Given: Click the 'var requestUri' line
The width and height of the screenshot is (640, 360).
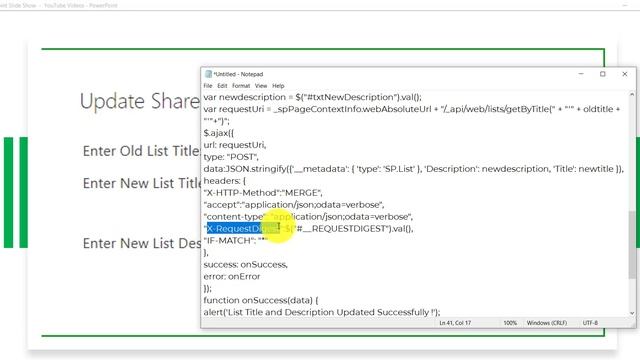Looking at the screenshot, I should pos(412,109).
